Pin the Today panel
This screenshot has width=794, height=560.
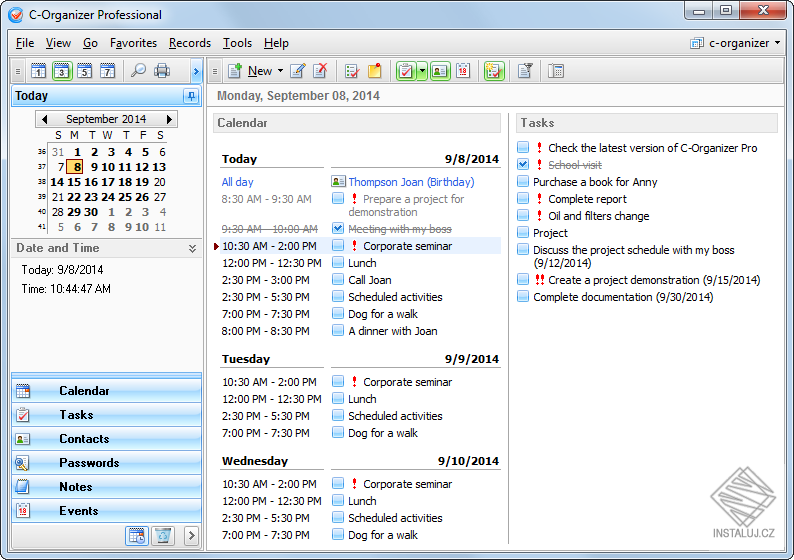click(191, 96)
